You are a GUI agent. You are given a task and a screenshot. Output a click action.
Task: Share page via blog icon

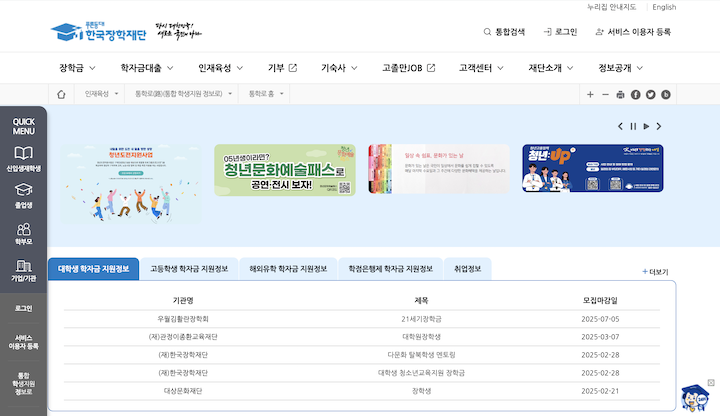666,95
